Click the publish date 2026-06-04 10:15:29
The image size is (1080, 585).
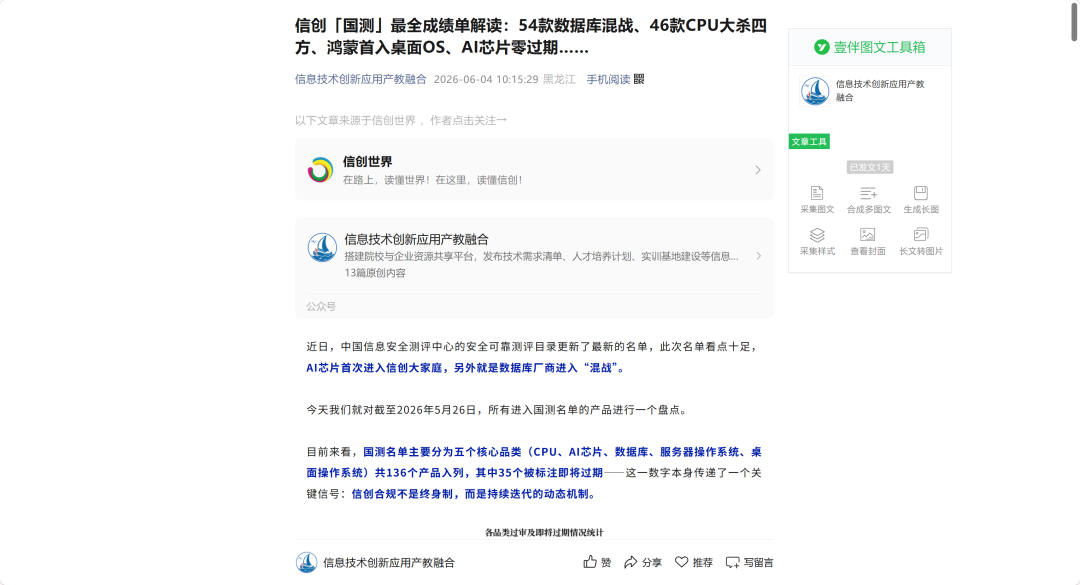486,79
